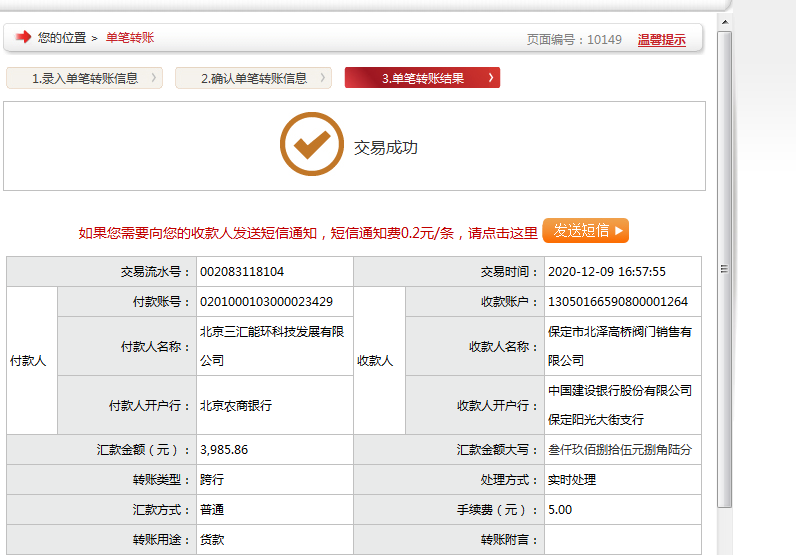Image resolution: width=796 pixels, height=555 pixels.
Task: Open the 1.录入单笔转账信息 step tab
Action: click(84, 78)
